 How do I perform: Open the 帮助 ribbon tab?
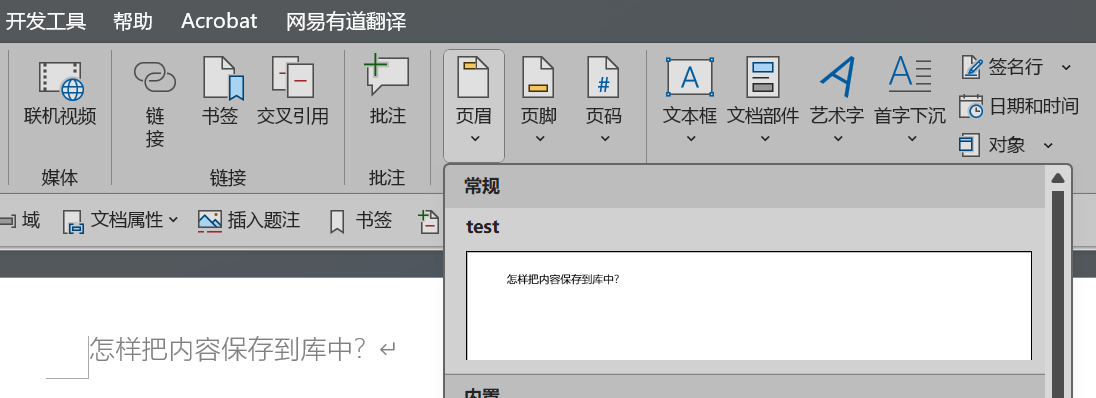coord(133,21)
